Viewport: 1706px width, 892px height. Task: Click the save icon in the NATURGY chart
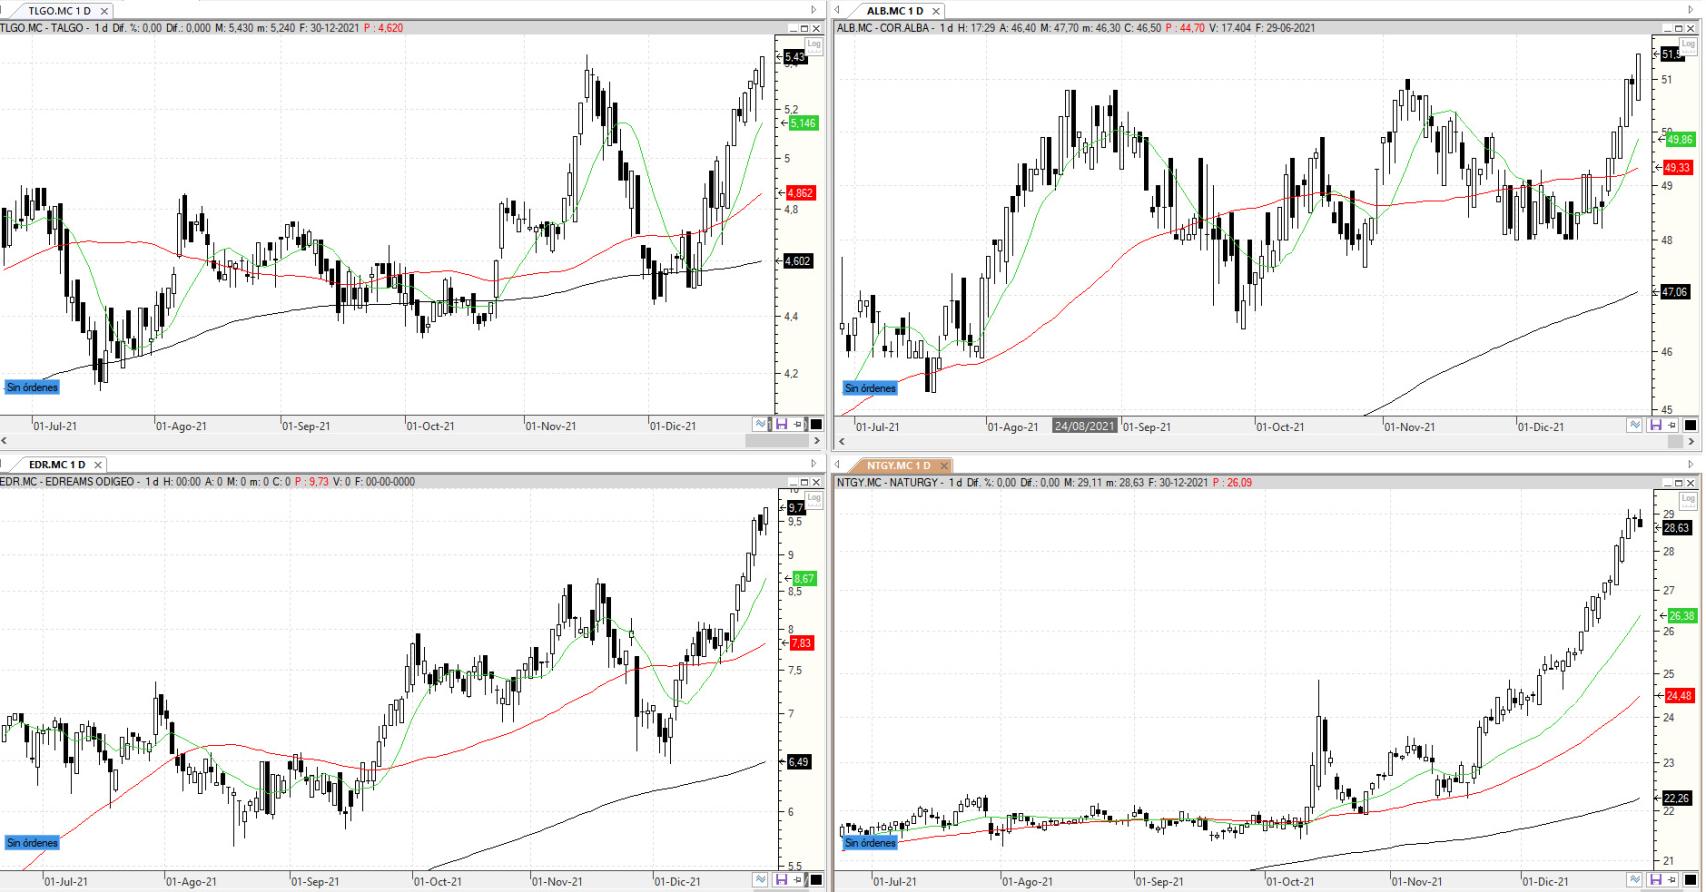(x=1655, y=881)
